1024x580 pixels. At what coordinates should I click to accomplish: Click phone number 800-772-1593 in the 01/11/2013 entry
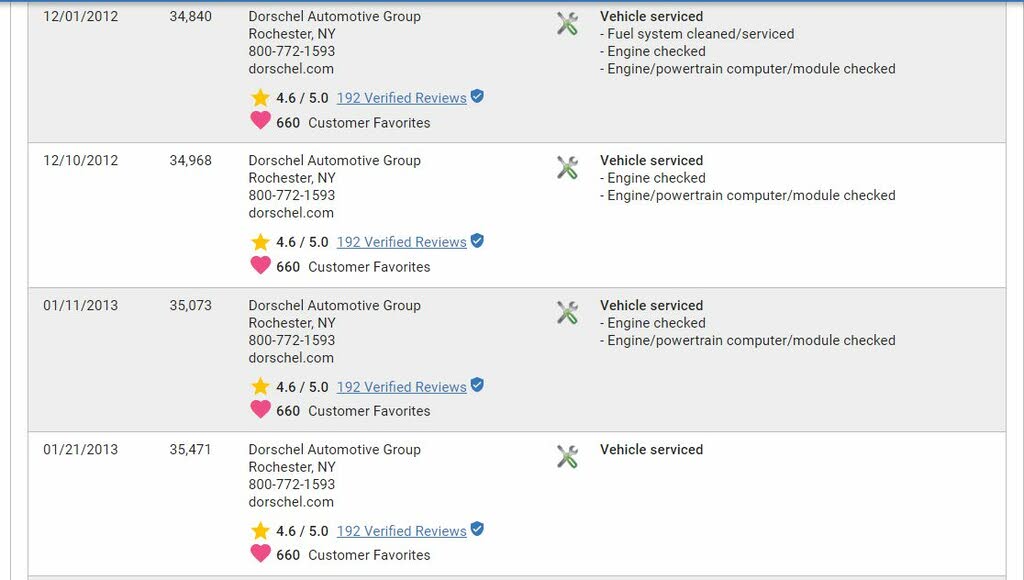(291, 340)
